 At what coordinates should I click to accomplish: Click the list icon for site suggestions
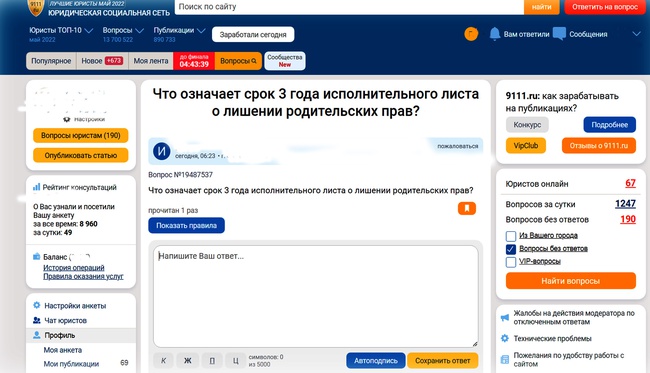click(504, 359)
